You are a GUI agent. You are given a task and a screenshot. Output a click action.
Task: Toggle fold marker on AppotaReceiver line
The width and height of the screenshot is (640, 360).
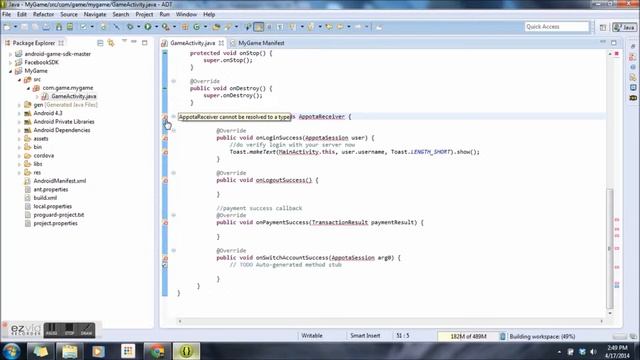[174, 116]
